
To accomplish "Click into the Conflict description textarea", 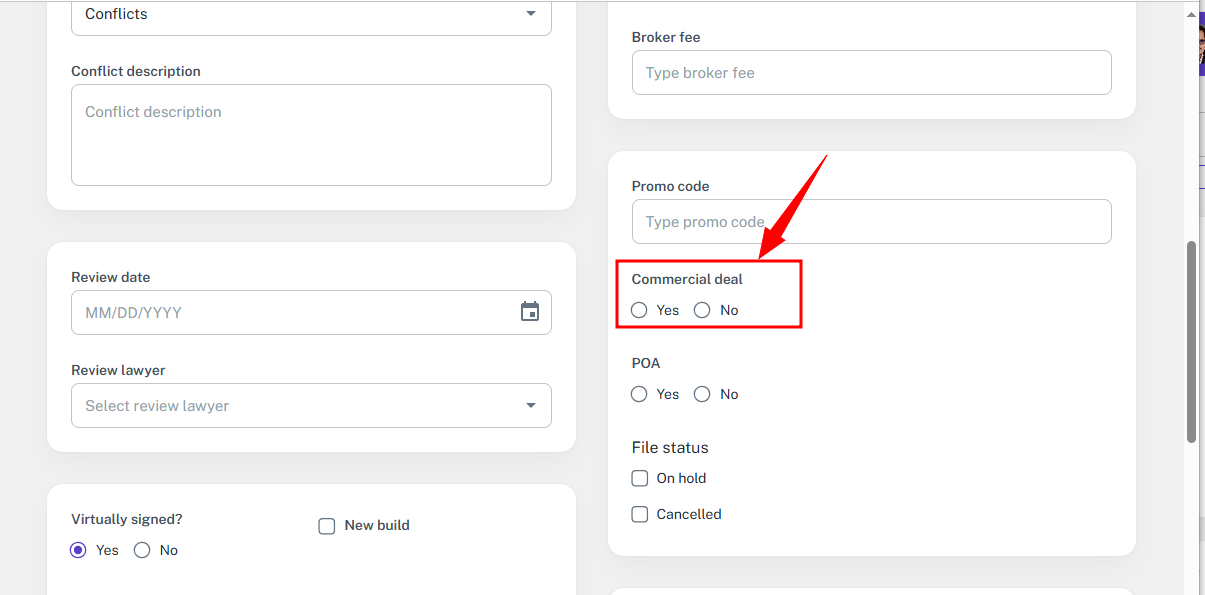I will point(311,135).
